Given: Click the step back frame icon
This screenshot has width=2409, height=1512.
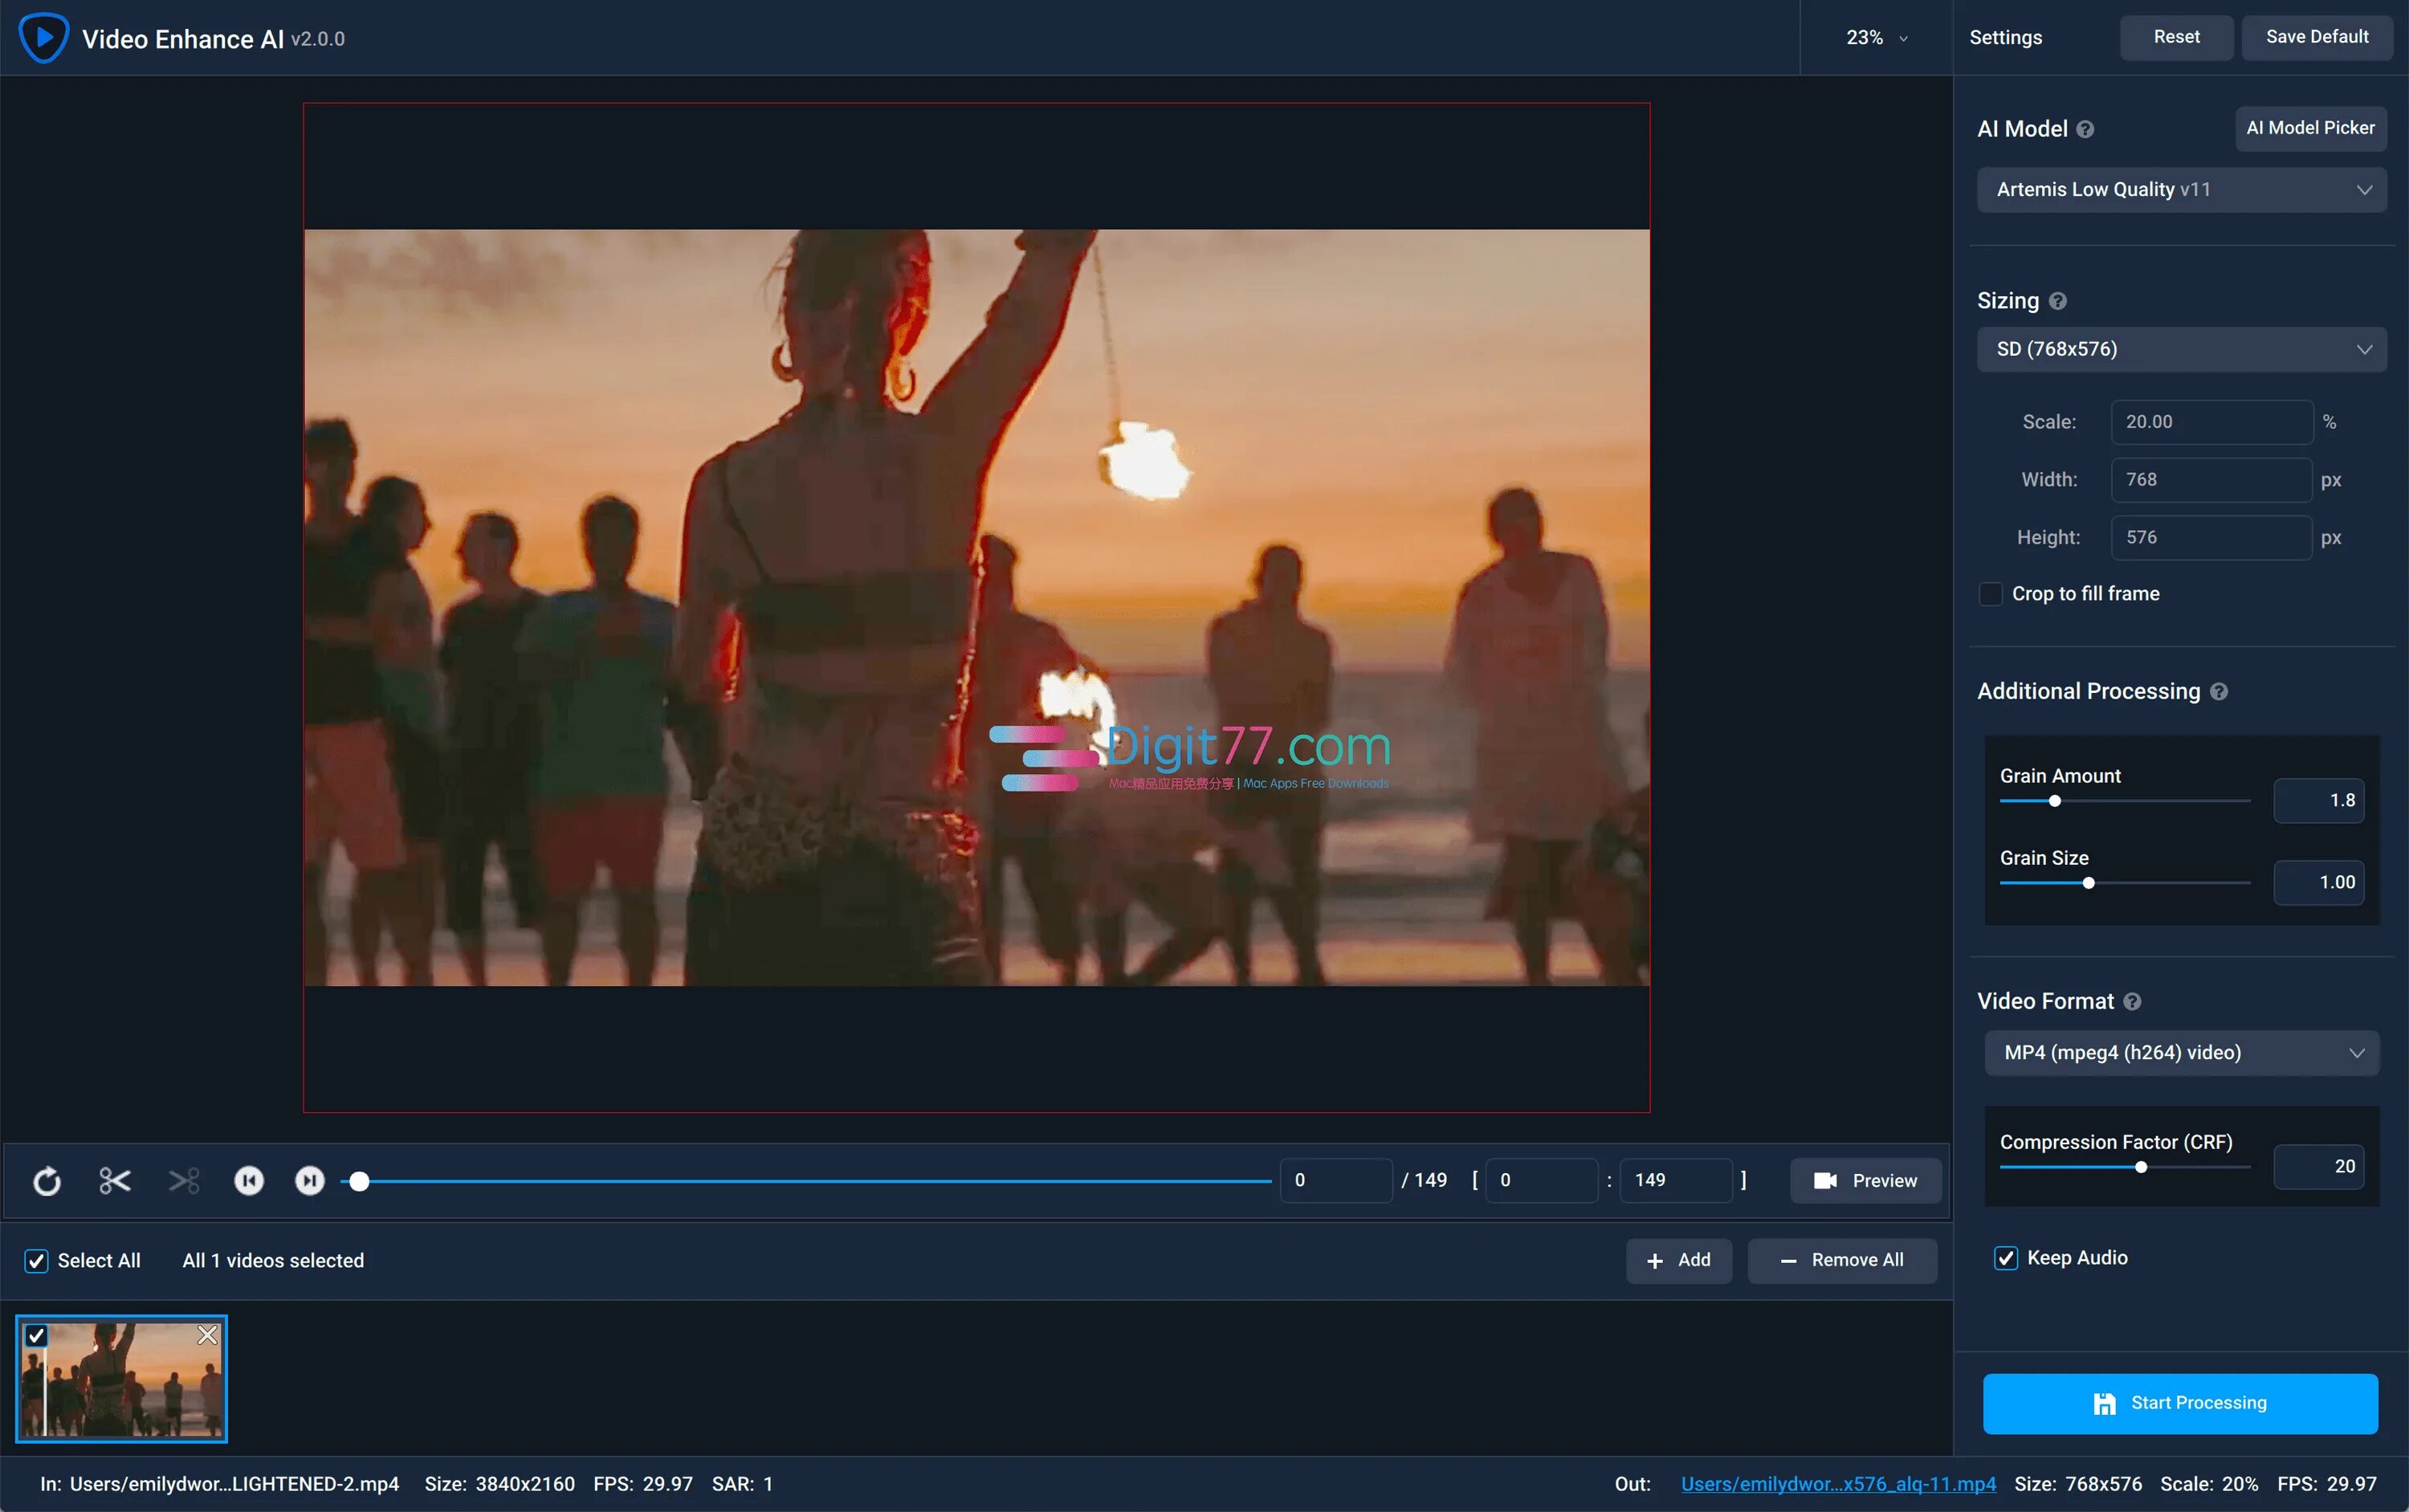Looking at the screenshot, I should pos(249,1180).
